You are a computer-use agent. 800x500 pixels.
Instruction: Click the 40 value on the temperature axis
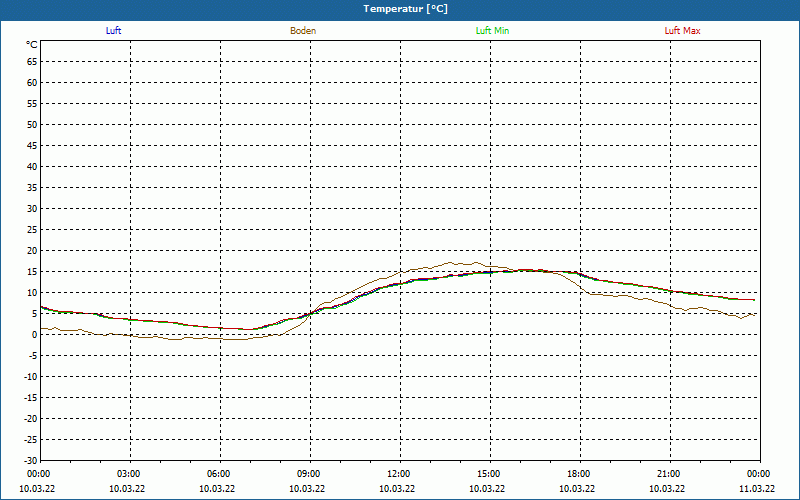click(x=32, y=167)
